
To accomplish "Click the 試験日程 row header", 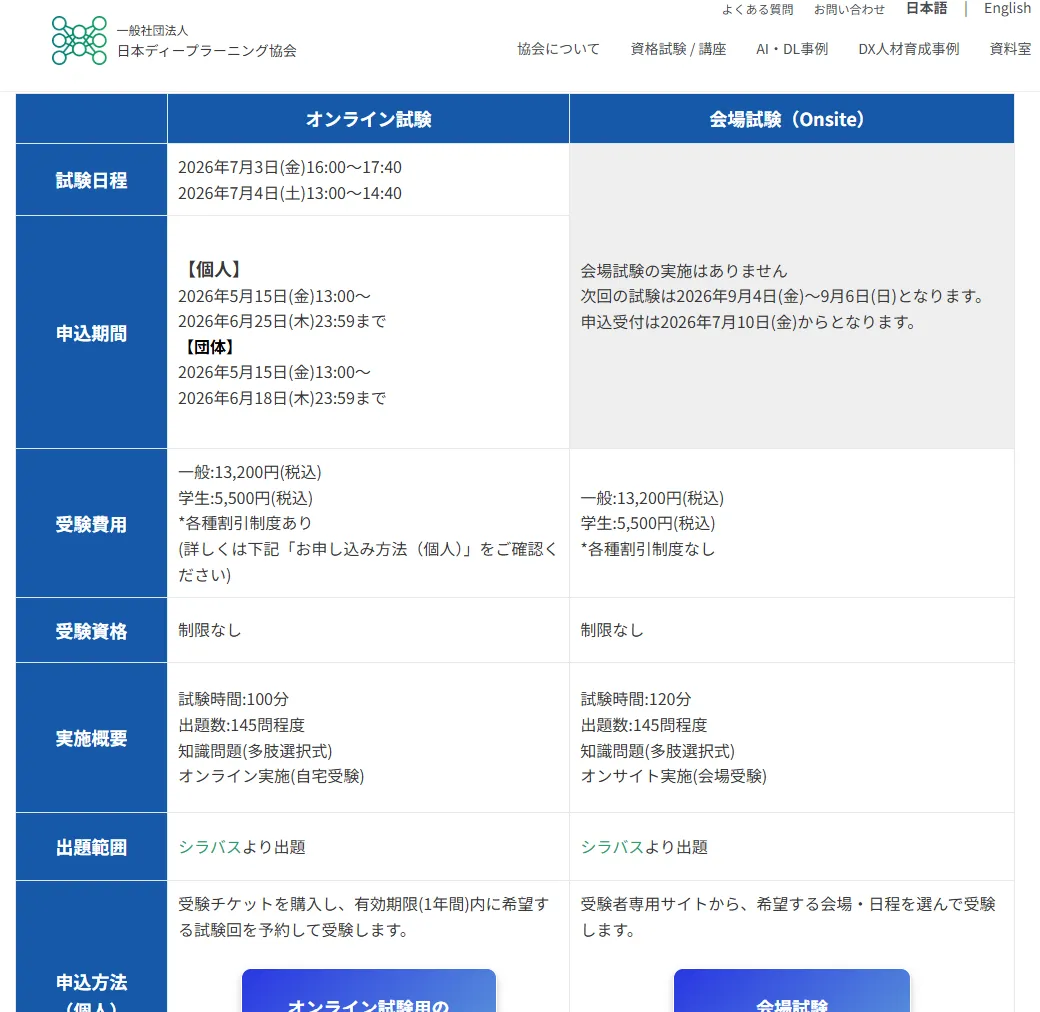I will (x=92, y=180).
